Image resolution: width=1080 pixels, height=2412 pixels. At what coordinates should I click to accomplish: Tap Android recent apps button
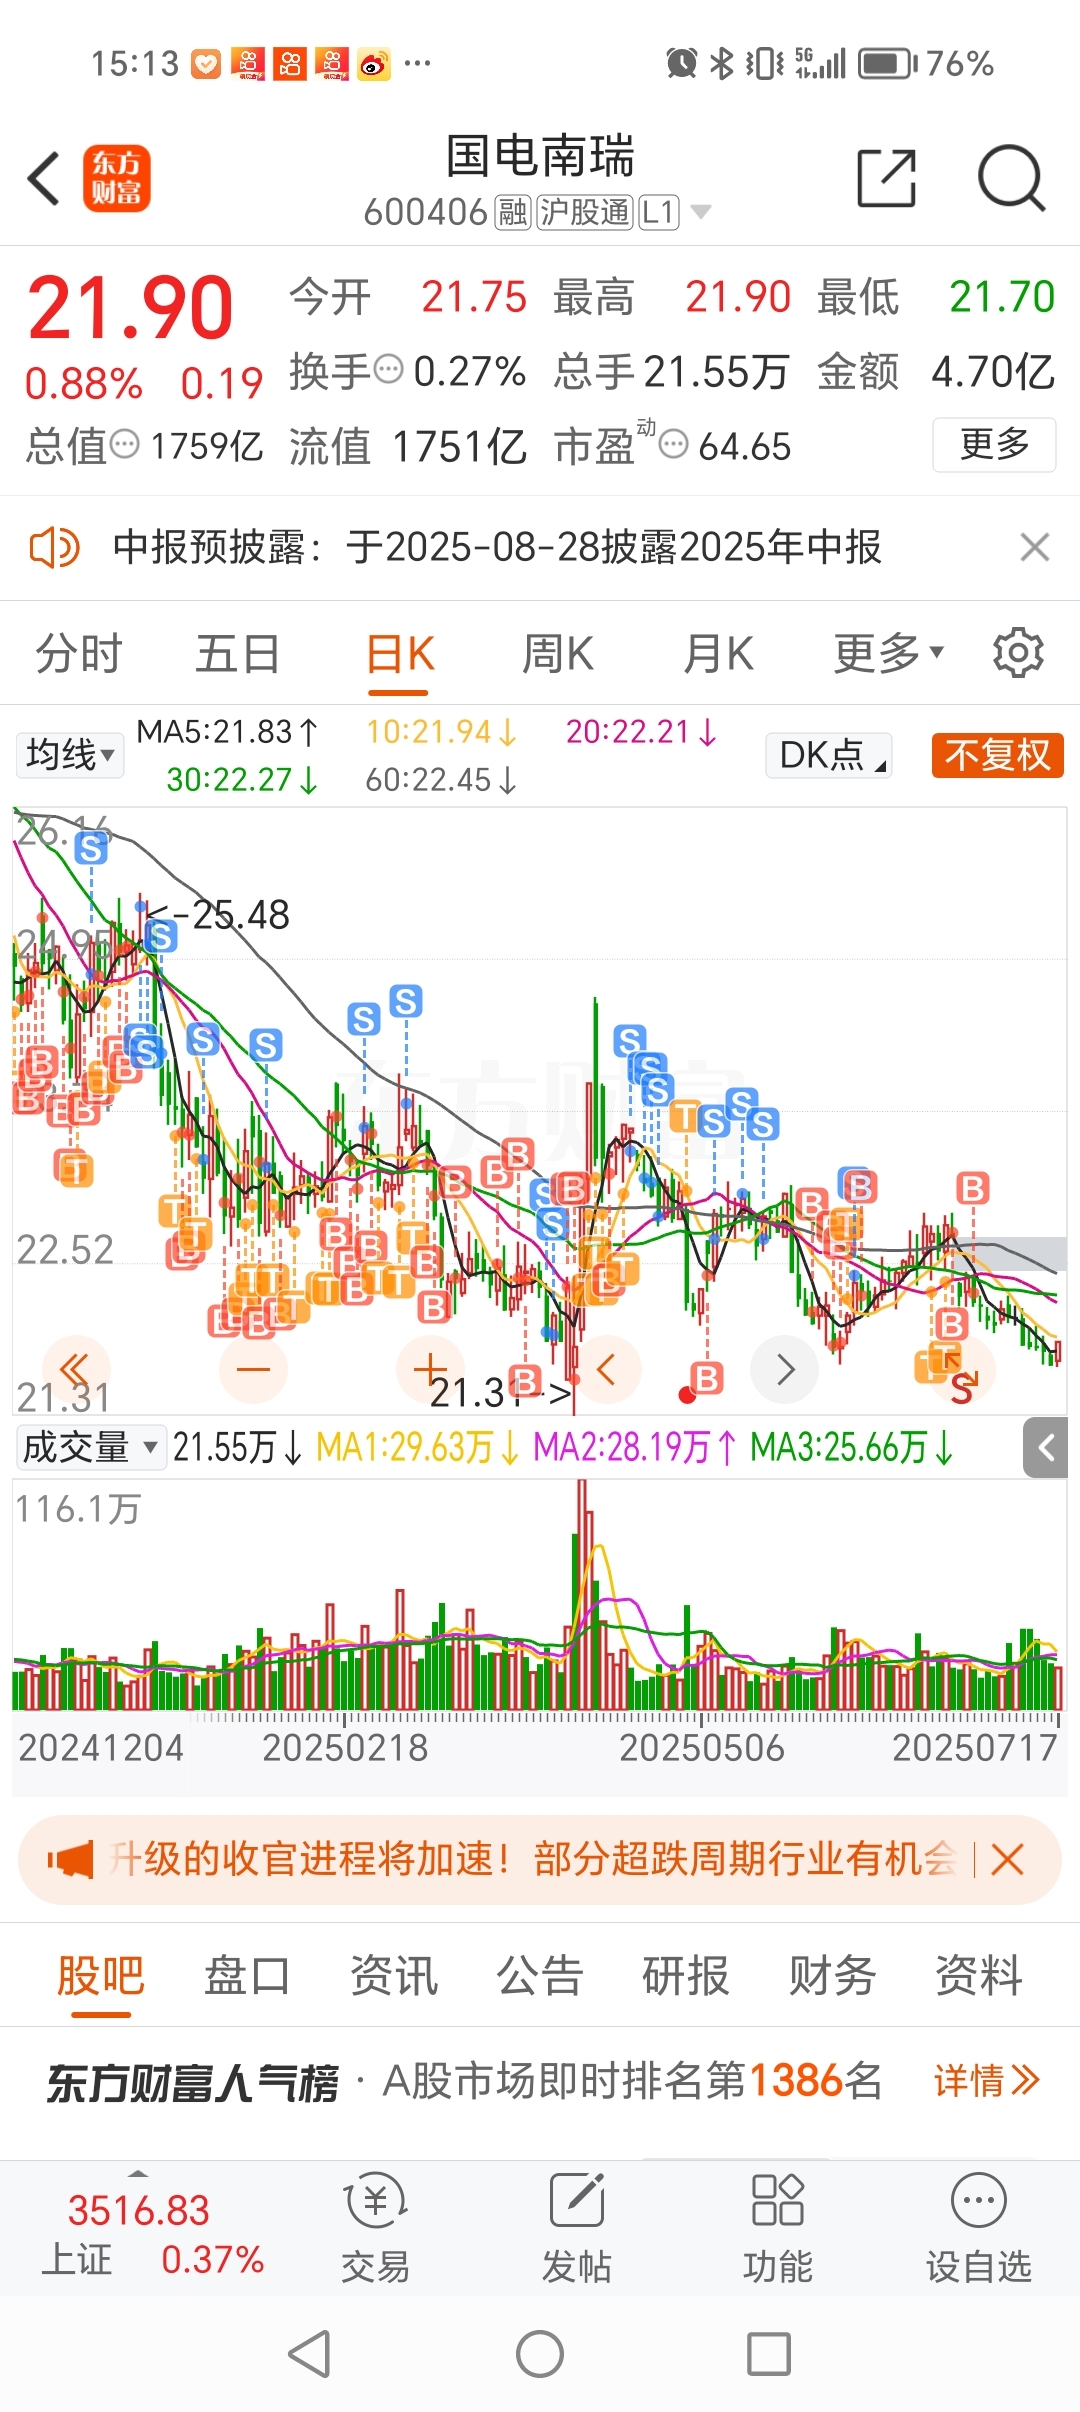[769, 2354]
